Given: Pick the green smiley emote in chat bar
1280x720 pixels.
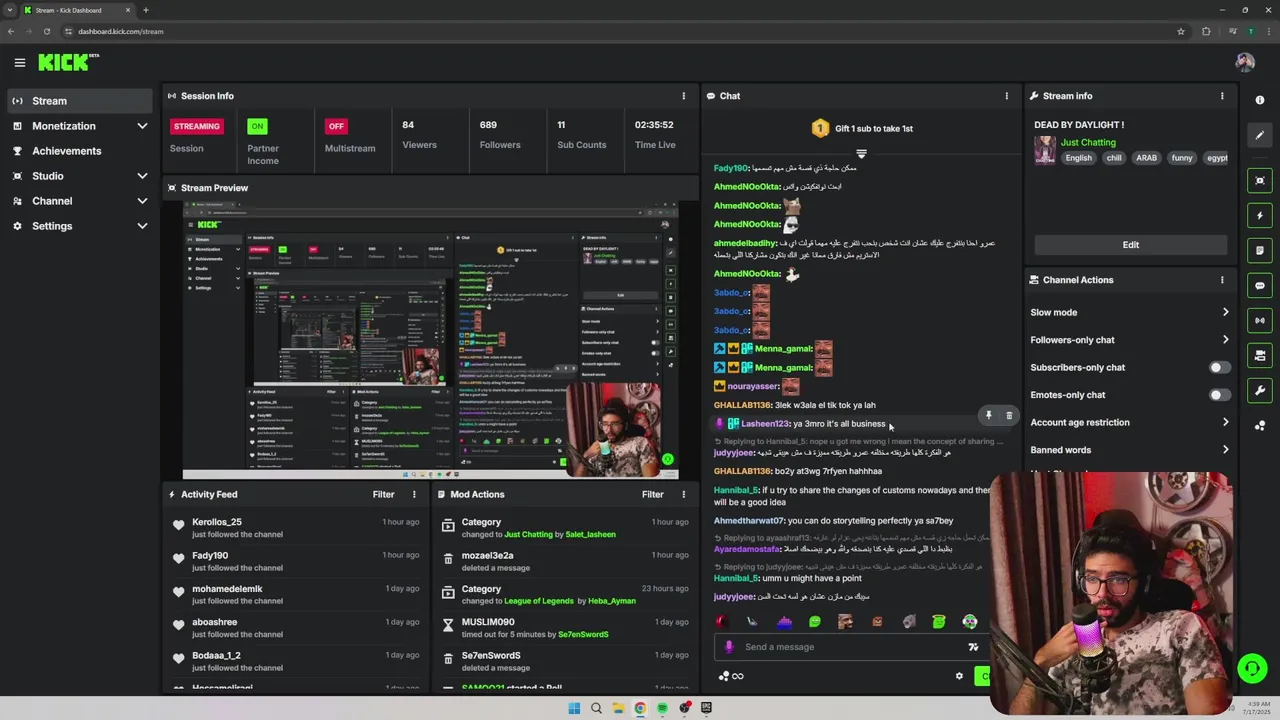Looking at the screenshot, I should pos(815,622).
